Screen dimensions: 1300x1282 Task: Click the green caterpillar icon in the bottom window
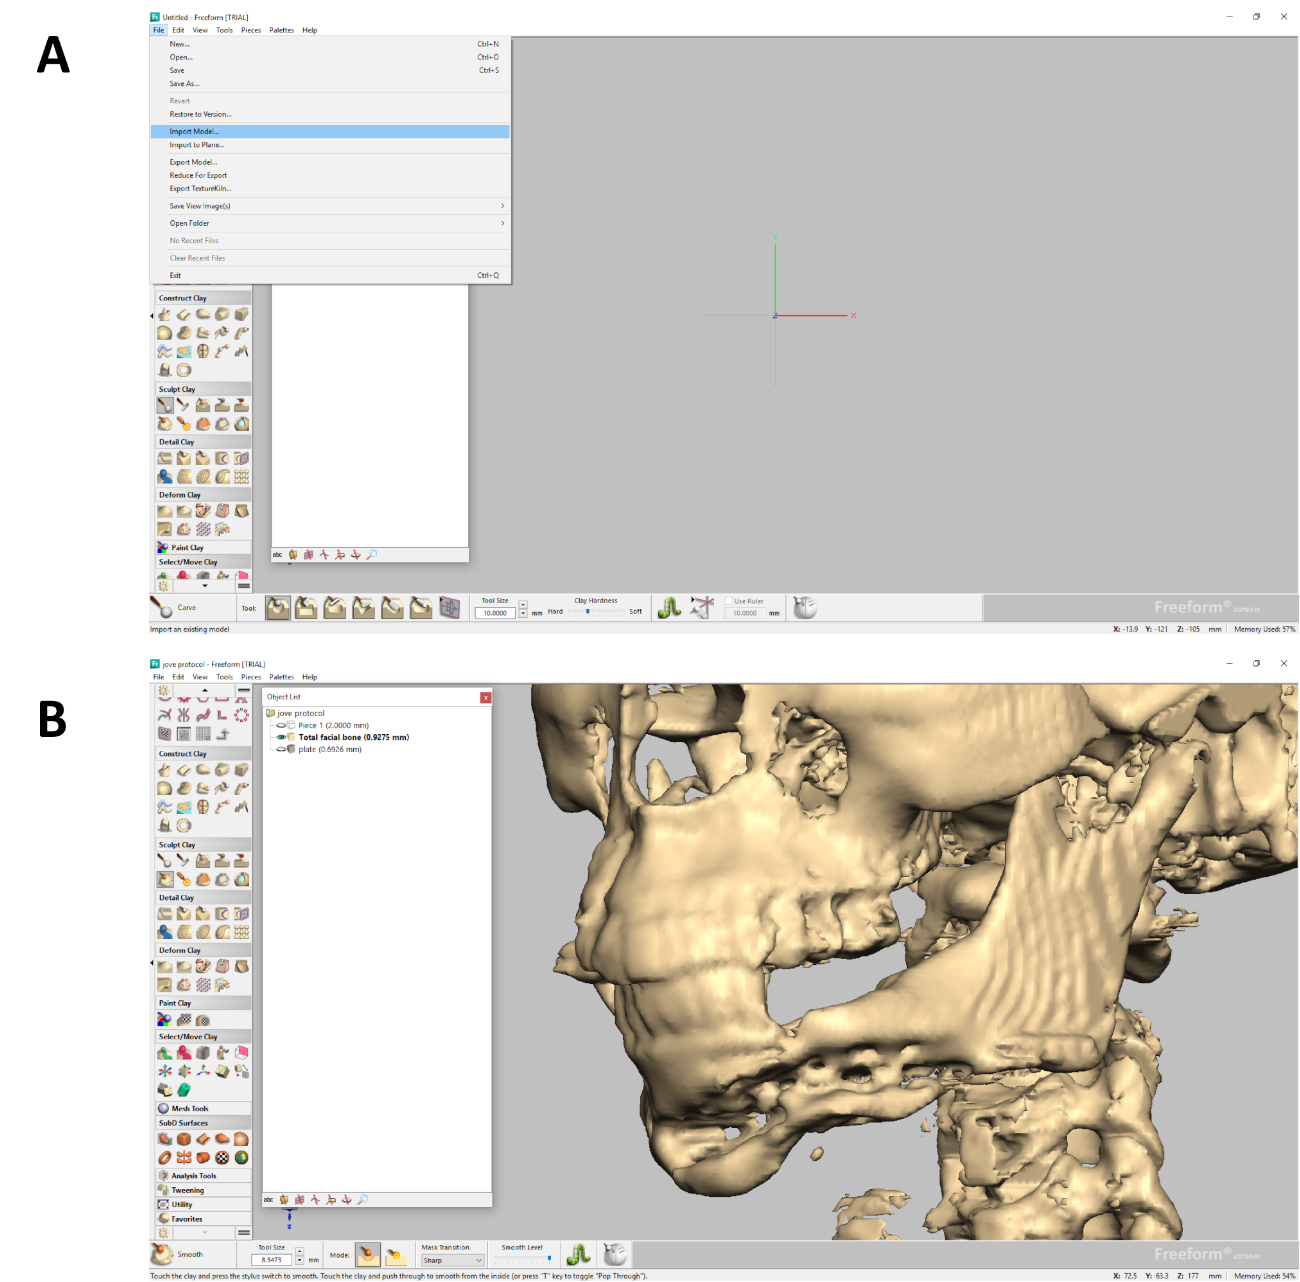[578, 1254]
